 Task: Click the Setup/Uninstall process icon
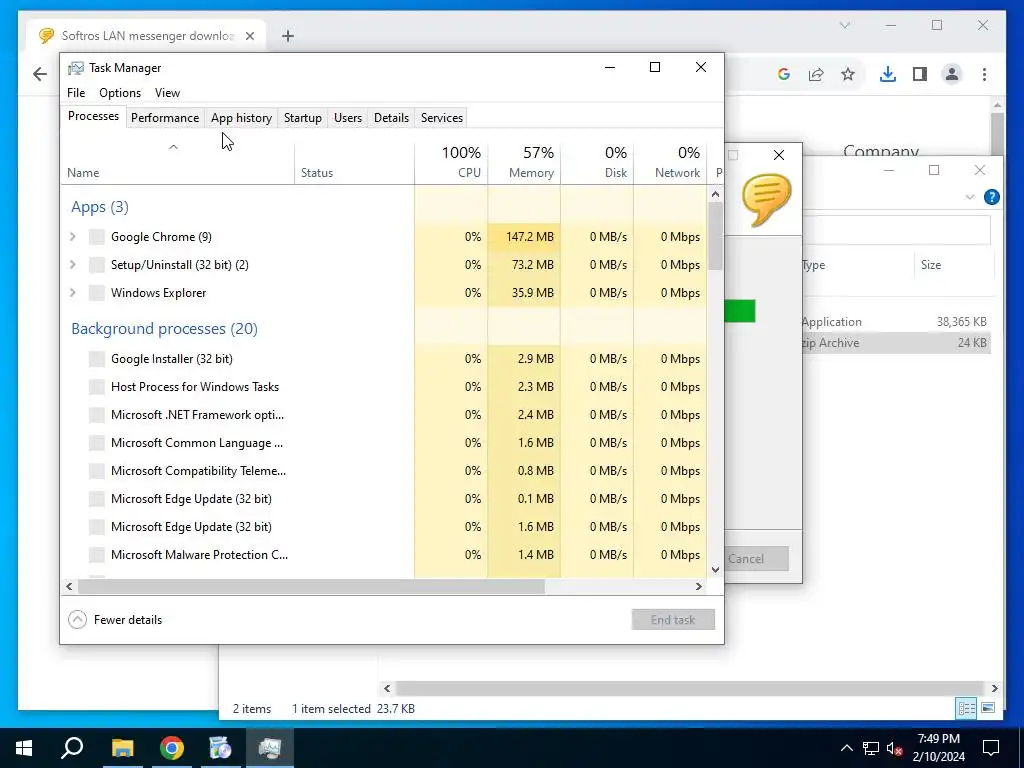[97, 265]
